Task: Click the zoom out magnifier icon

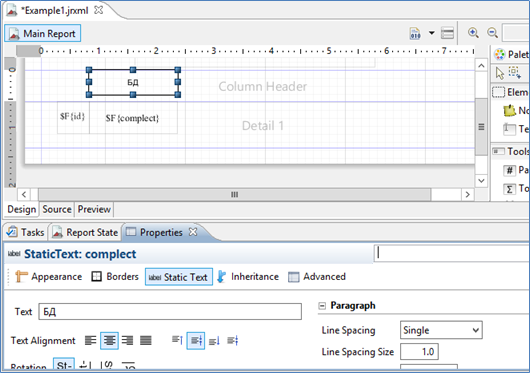Action: point(492,33)
